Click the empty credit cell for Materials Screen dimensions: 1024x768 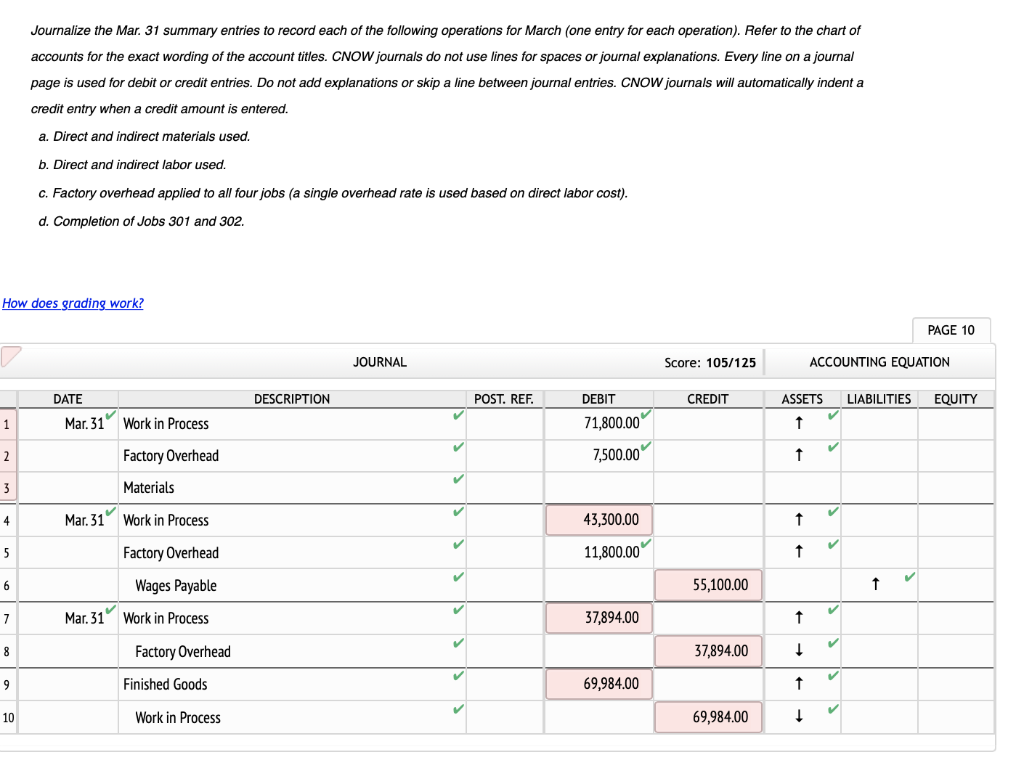[708, 488]
